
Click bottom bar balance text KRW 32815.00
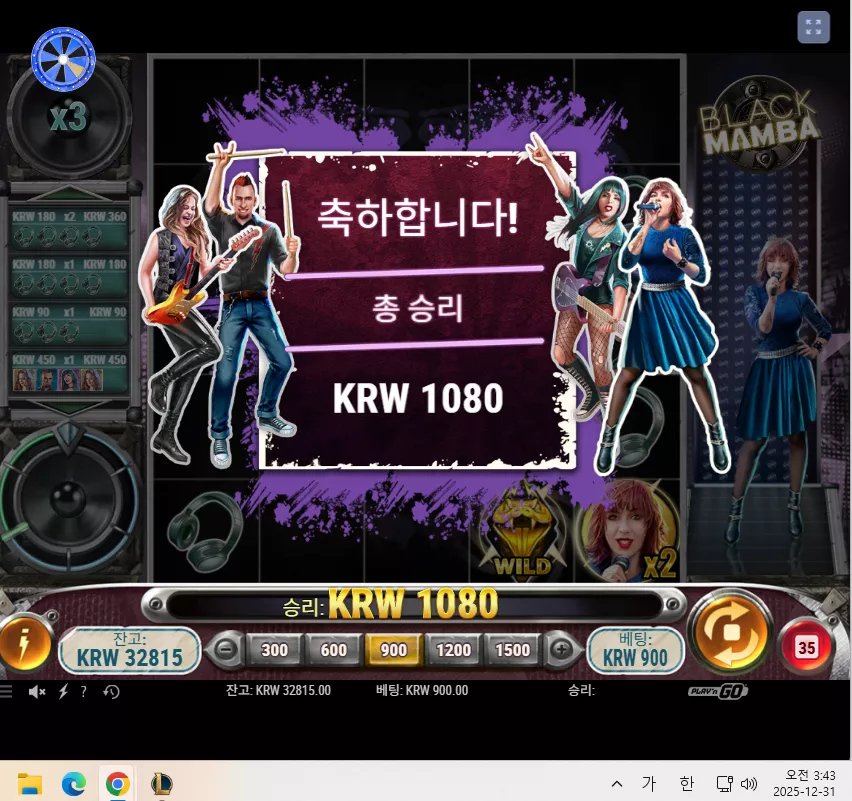click(x=278, y=690)
